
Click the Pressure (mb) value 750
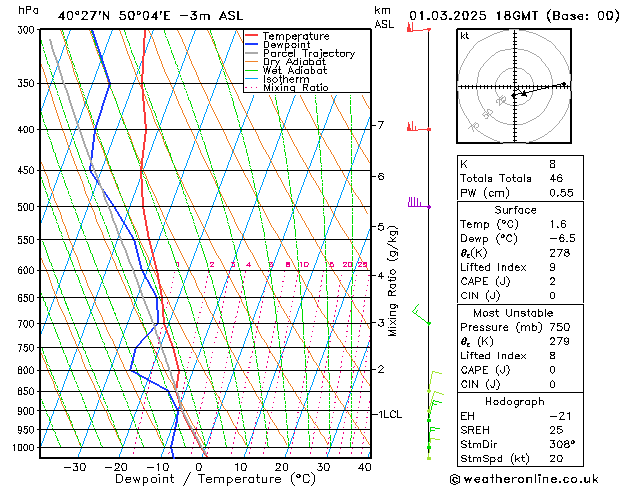pyautogui.click(x=560, y=327)
